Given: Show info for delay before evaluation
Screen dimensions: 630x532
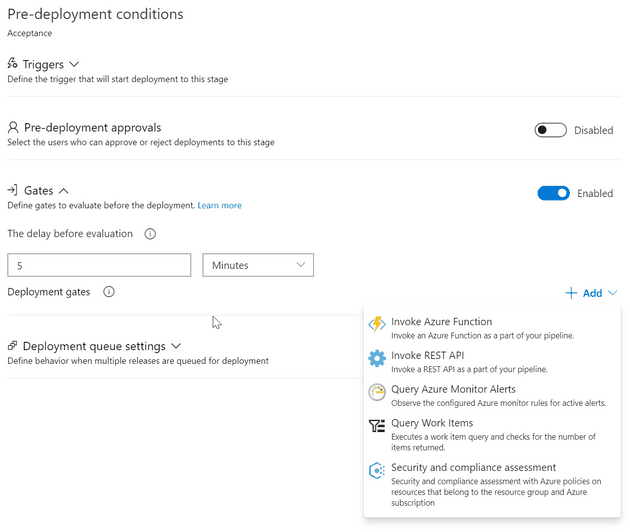Looking at the screenshot, I should [x=150, y=234].
